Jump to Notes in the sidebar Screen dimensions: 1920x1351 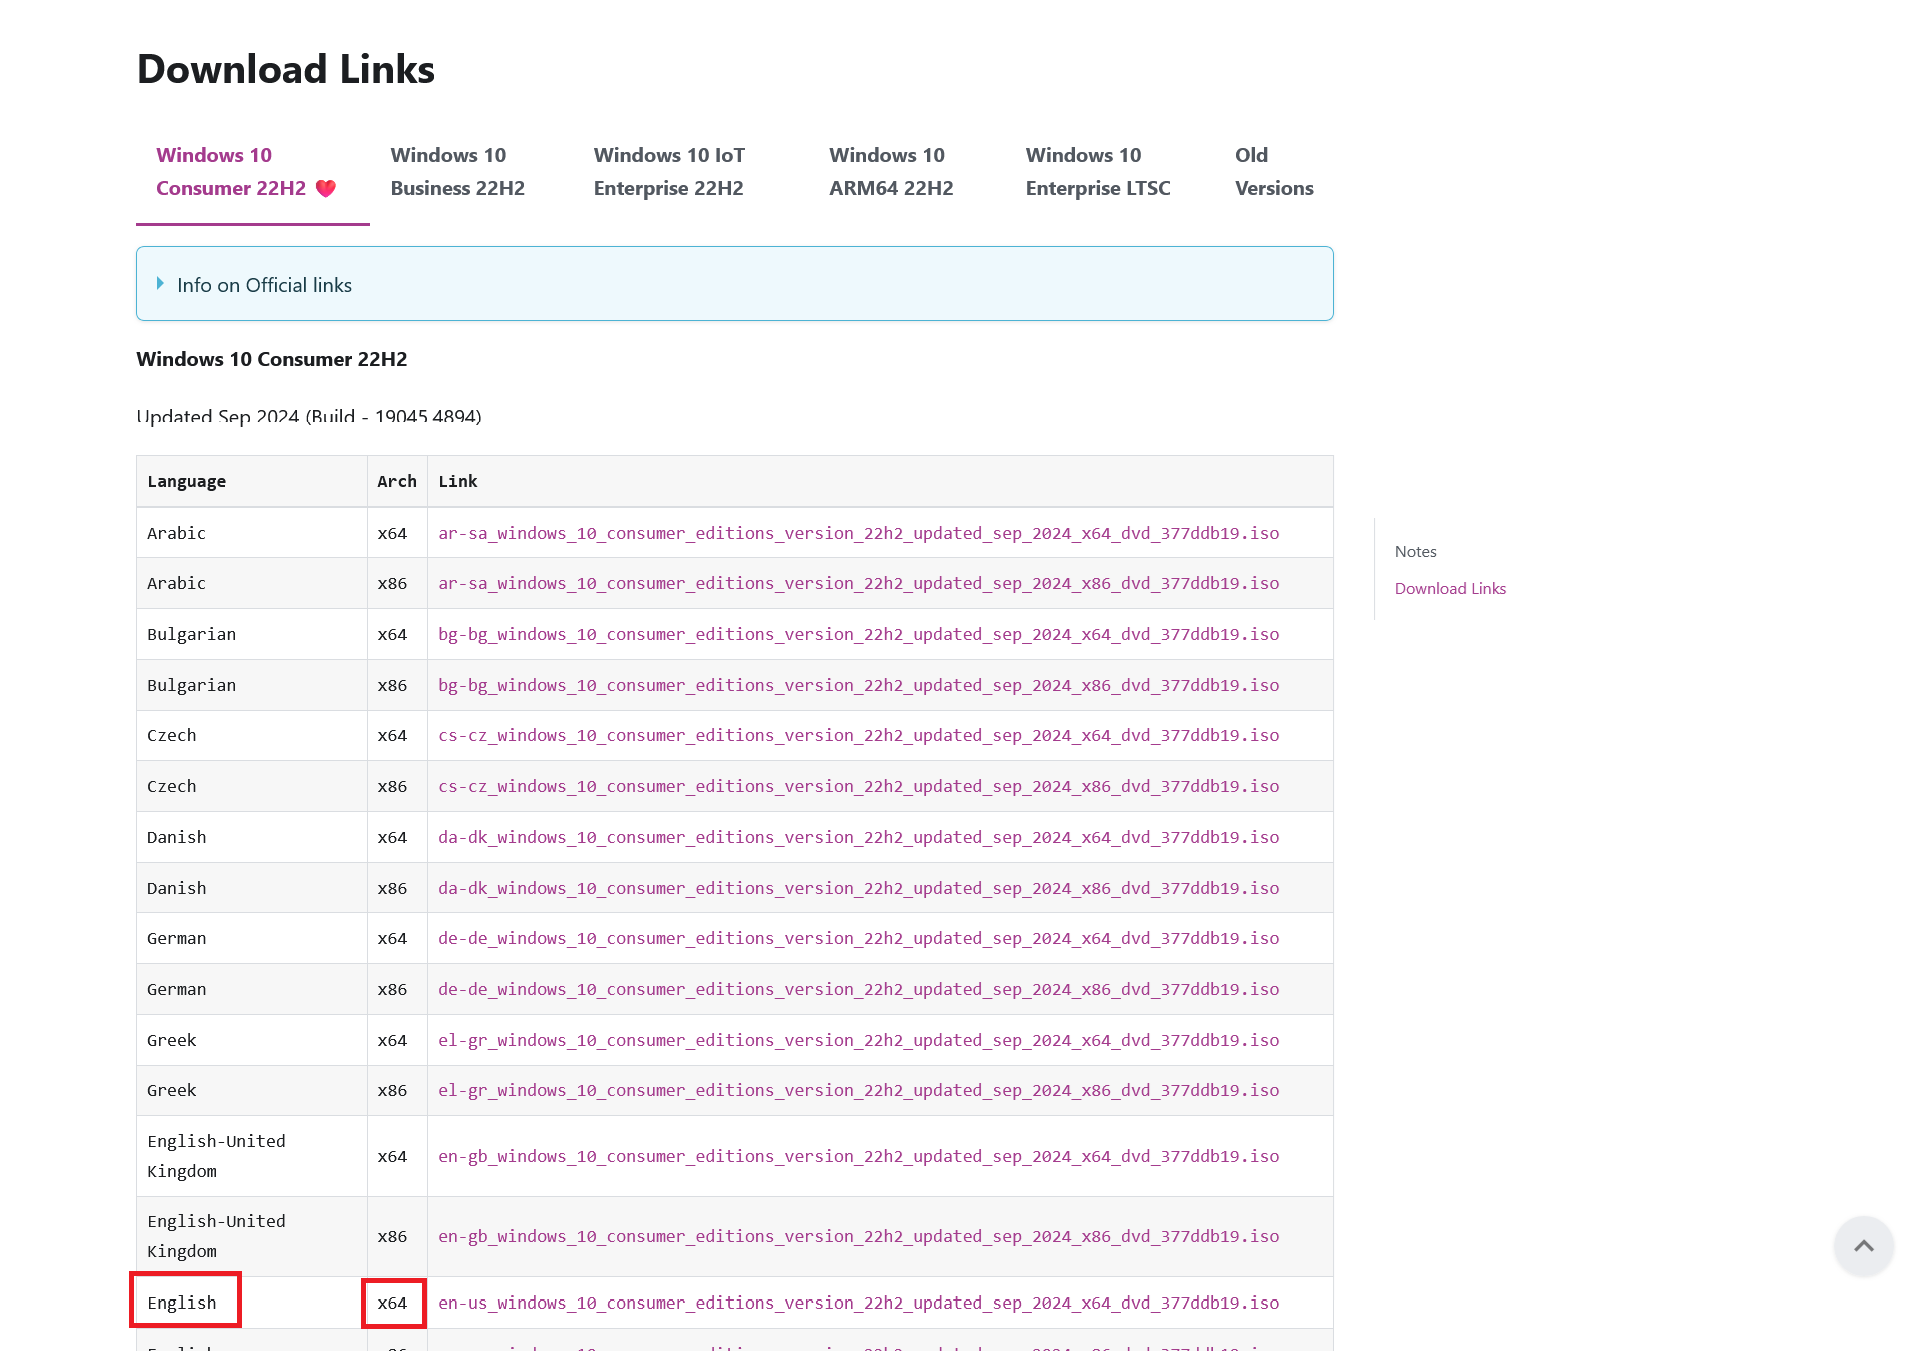click(1415, 551)
